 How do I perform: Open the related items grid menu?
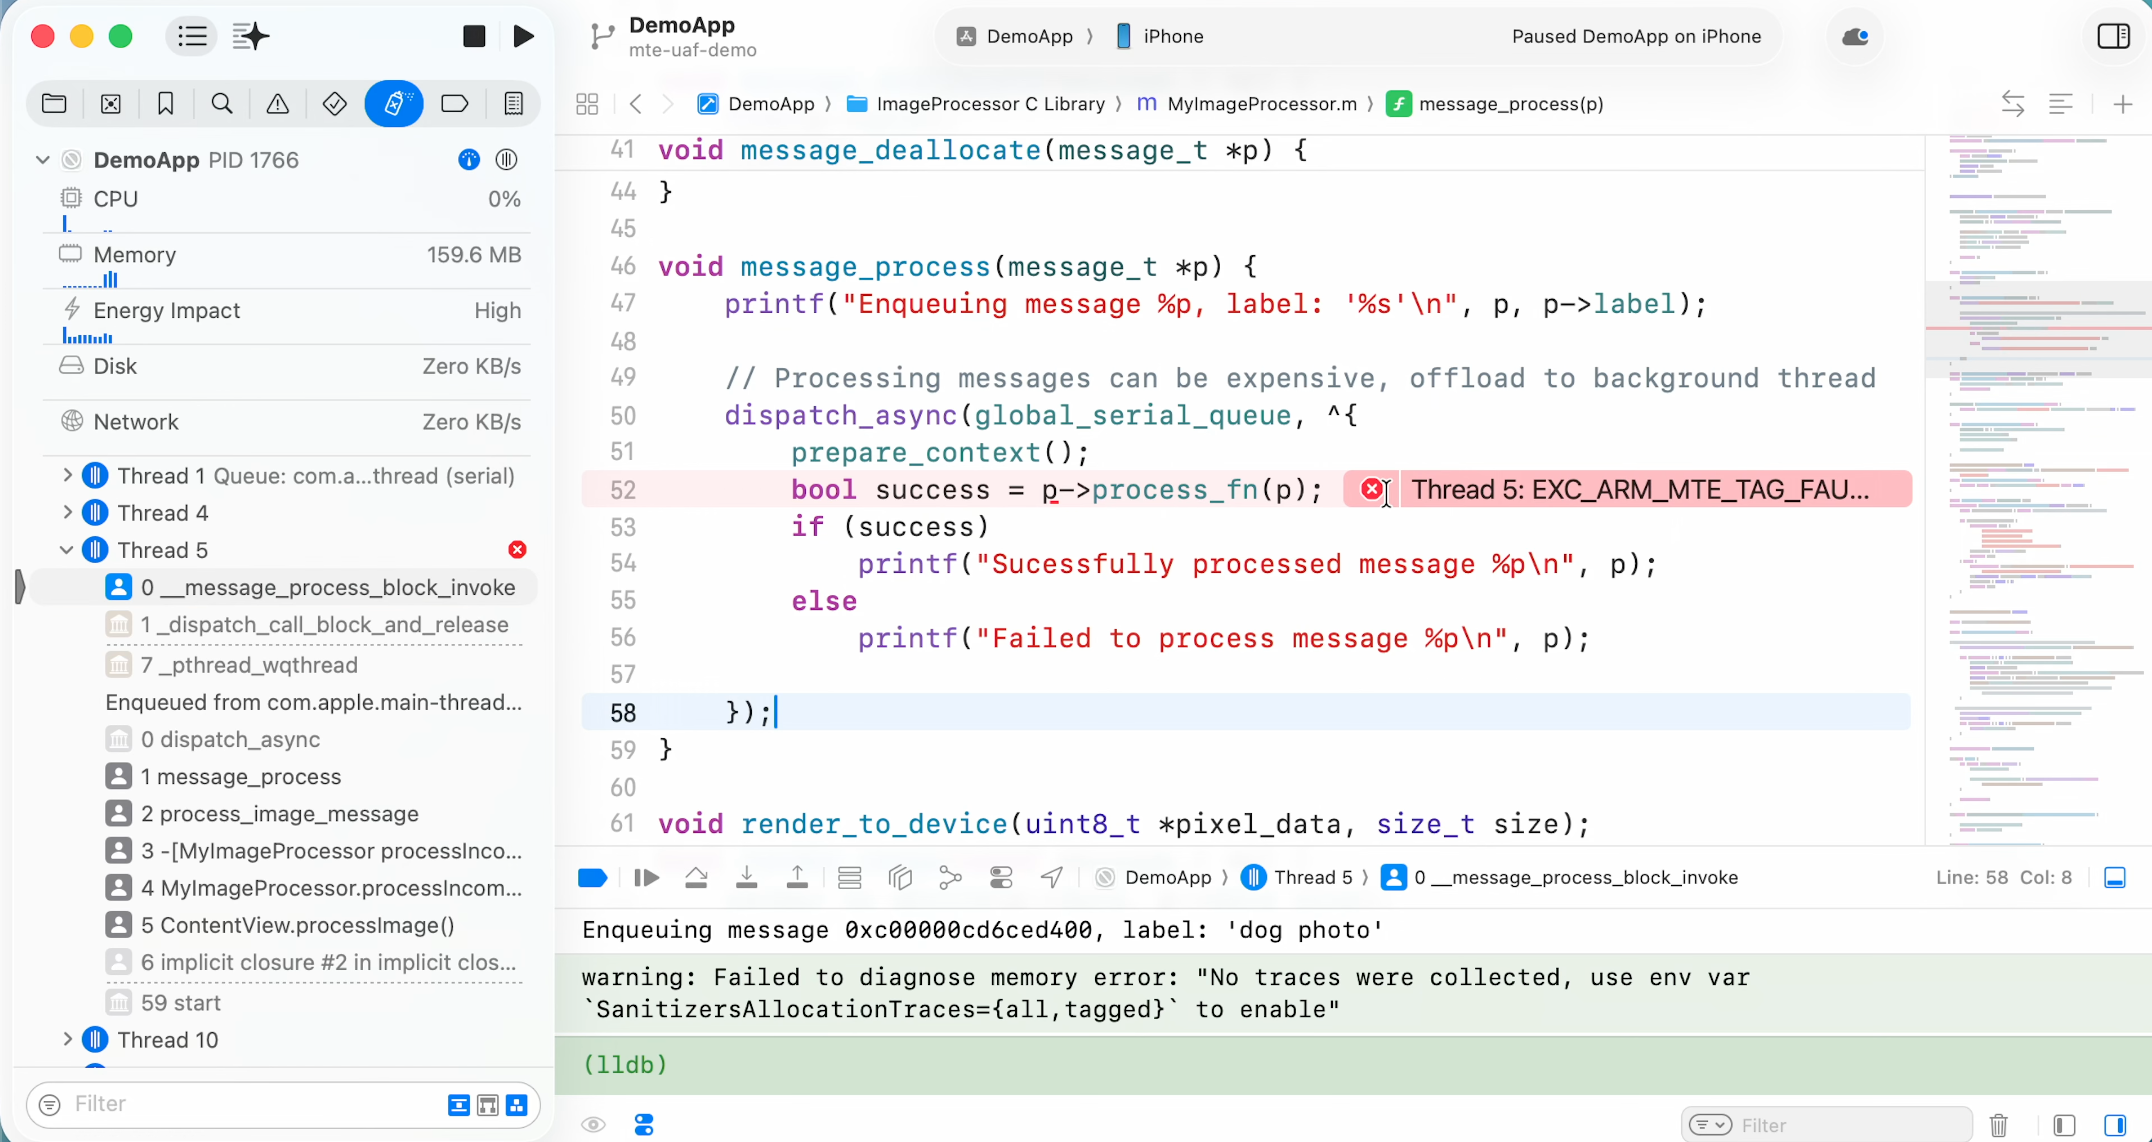587,104
